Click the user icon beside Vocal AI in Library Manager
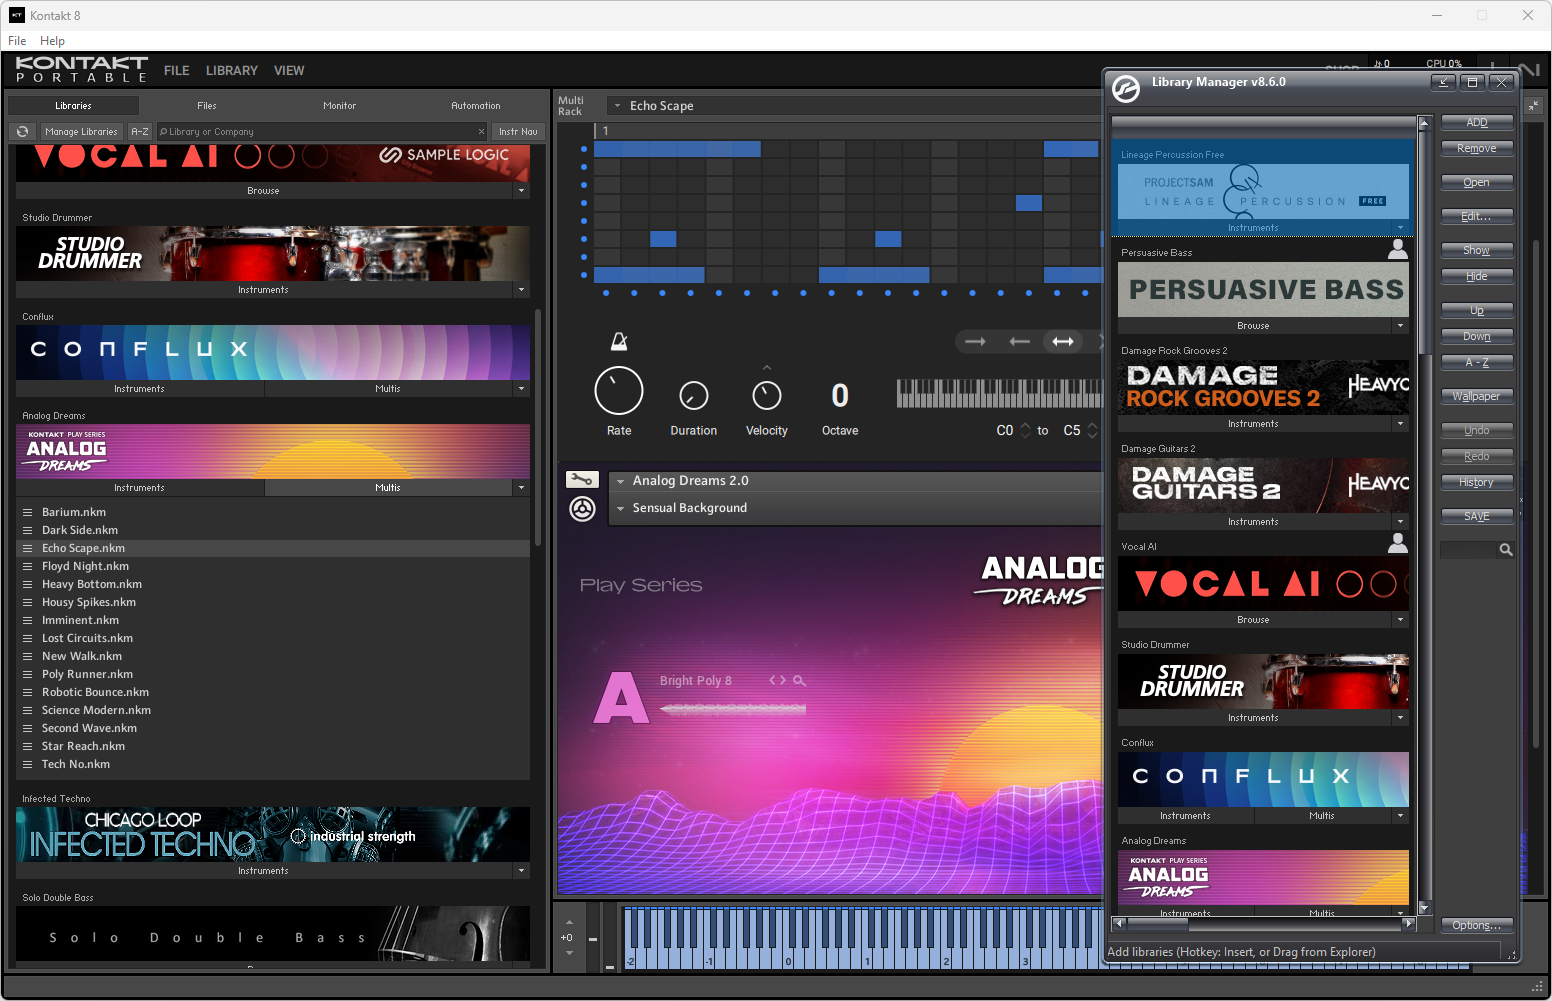 1398,543
